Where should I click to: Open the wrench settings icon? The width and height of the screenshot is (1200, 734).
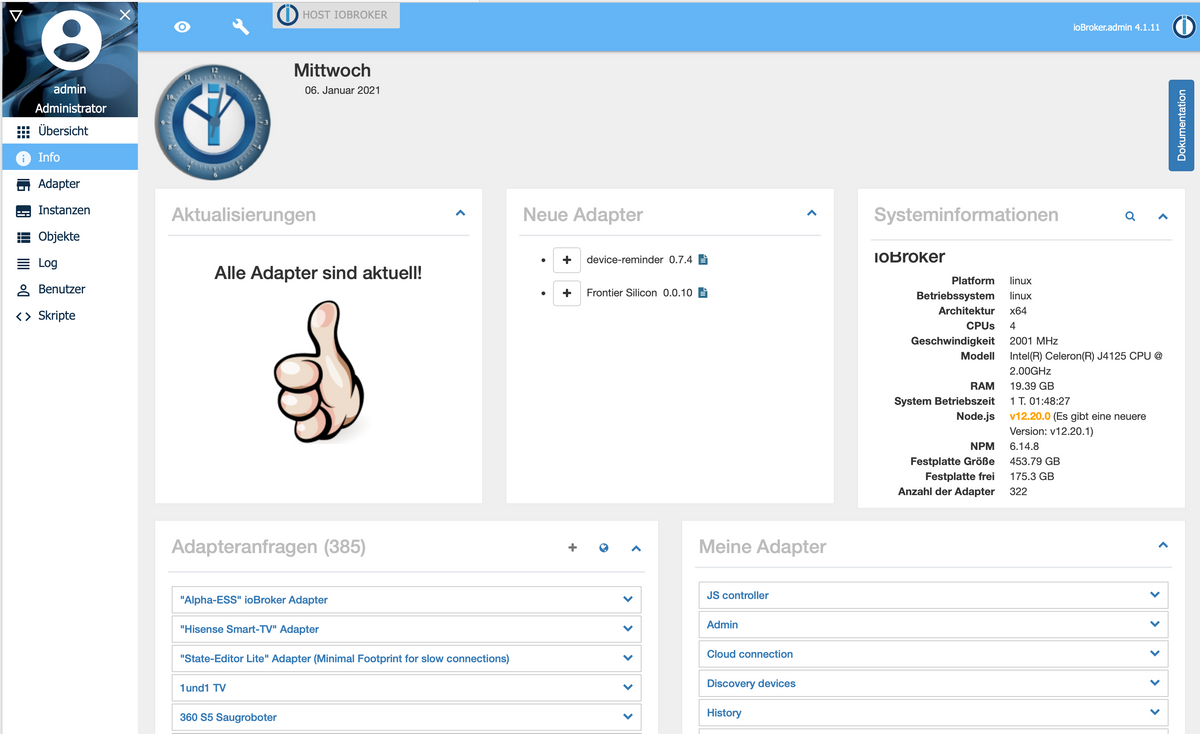241,27
